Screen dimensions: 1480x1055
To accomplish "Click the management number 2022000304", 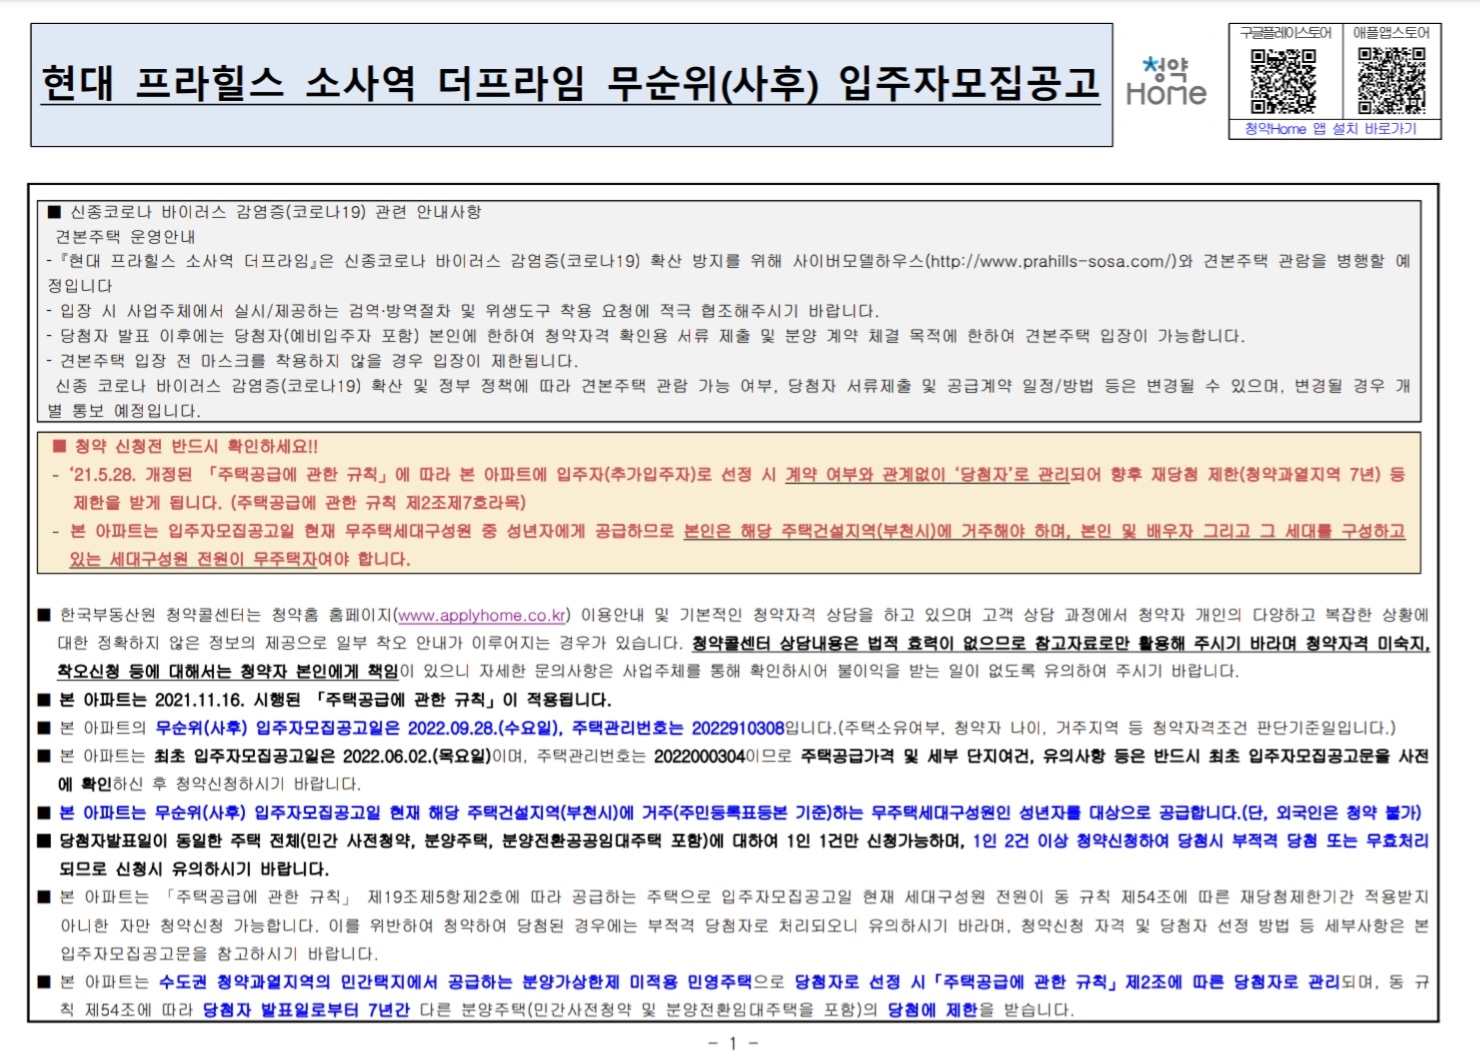I will coord(700,756).
